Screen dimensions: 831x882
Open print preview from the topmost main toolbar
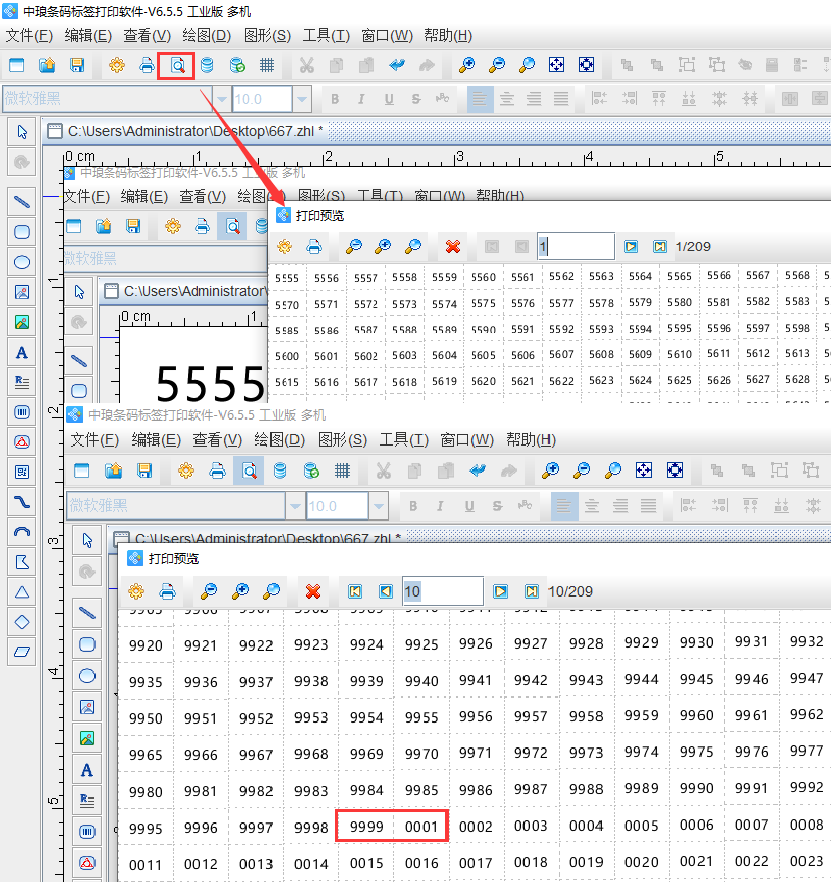[176, 66]
